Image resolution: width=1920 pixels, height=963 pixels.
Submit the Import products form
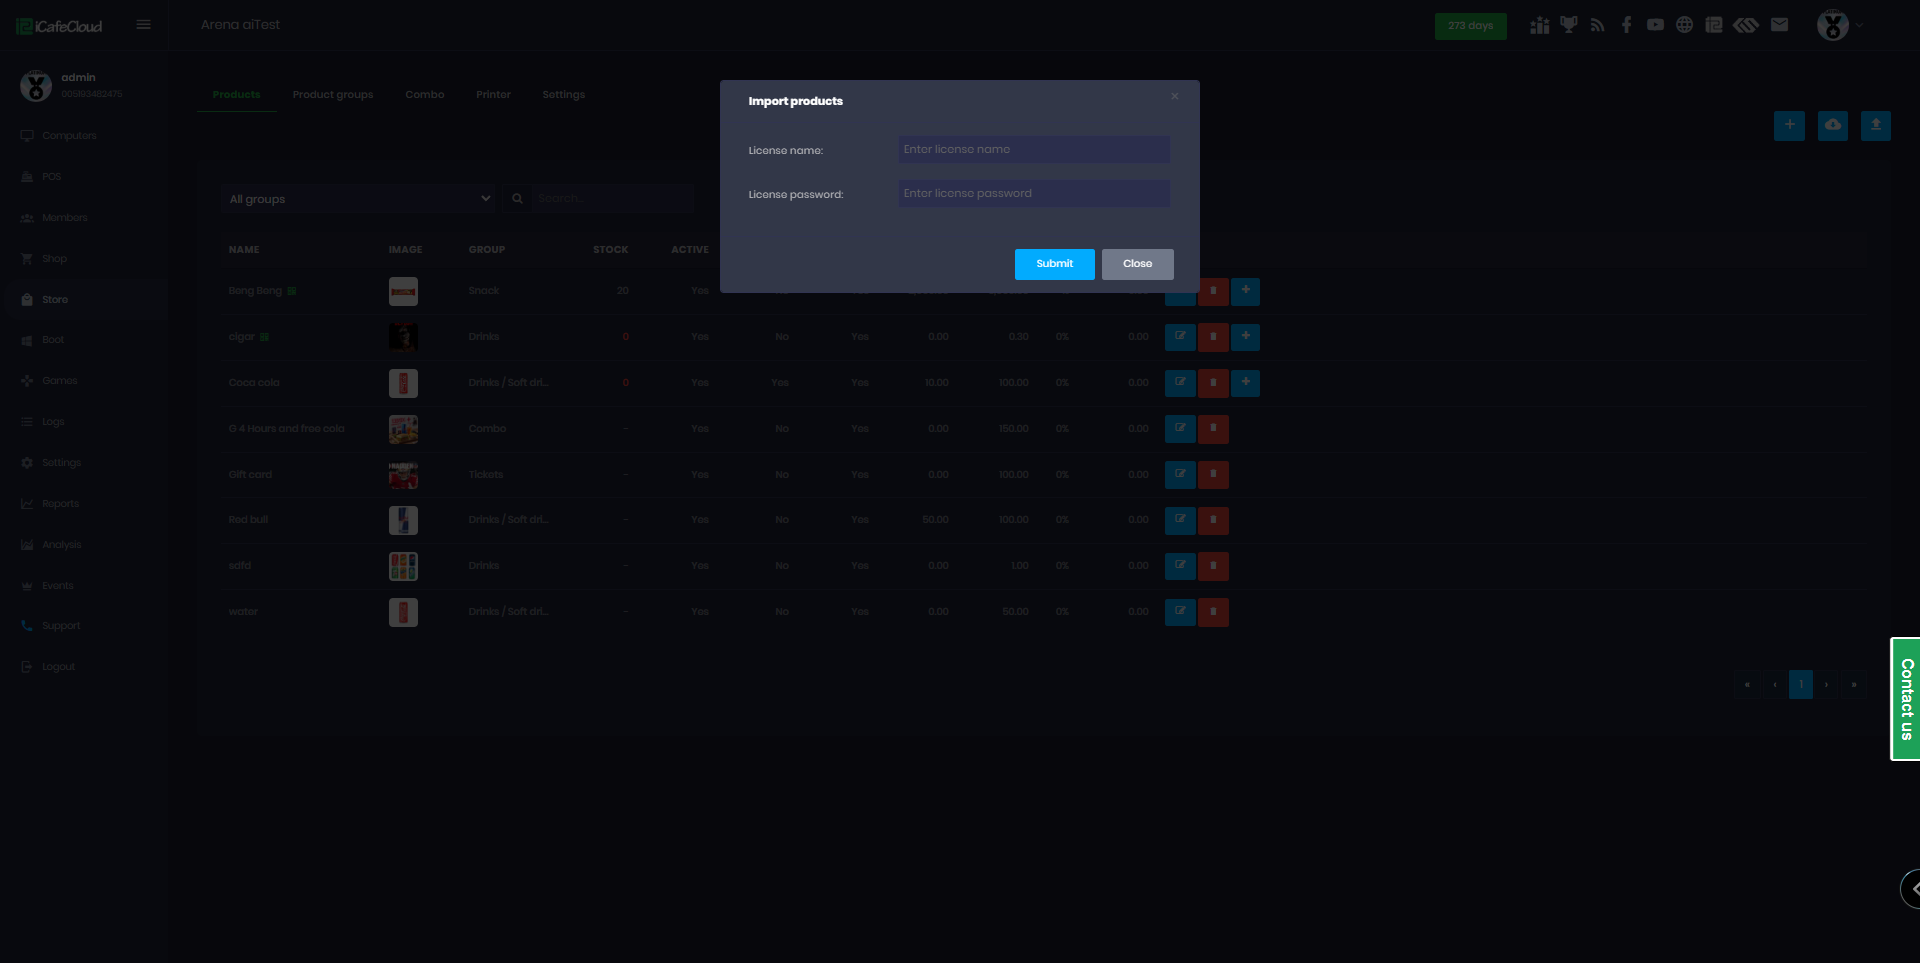1054,264
